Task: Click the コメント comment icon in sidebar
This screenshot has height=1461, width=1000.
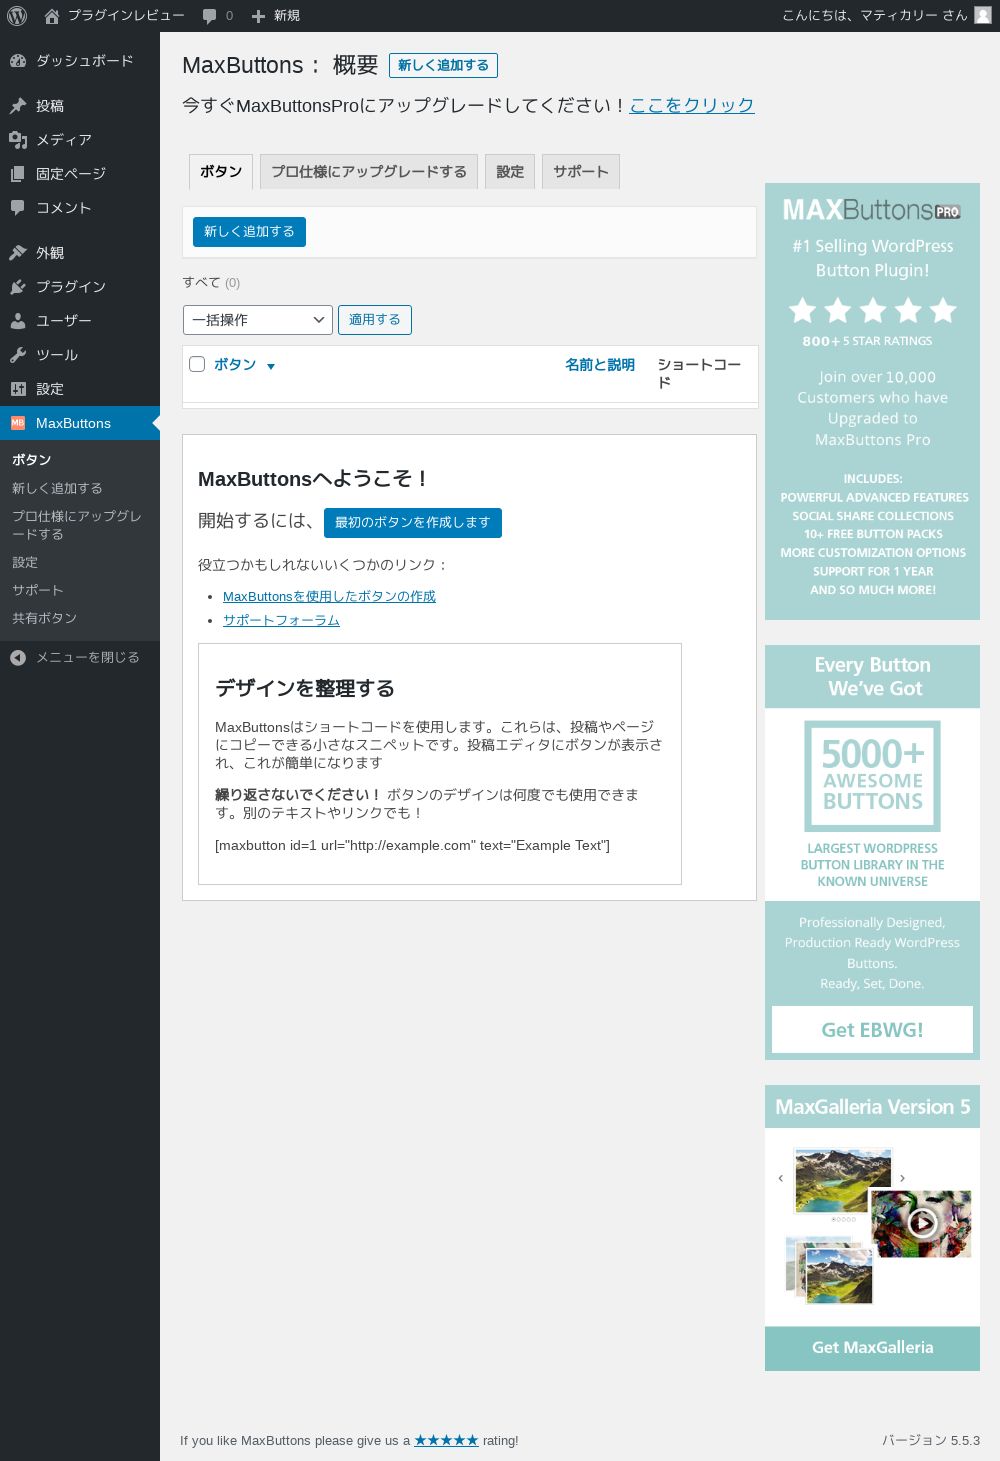Action: (x=18, y=208)
